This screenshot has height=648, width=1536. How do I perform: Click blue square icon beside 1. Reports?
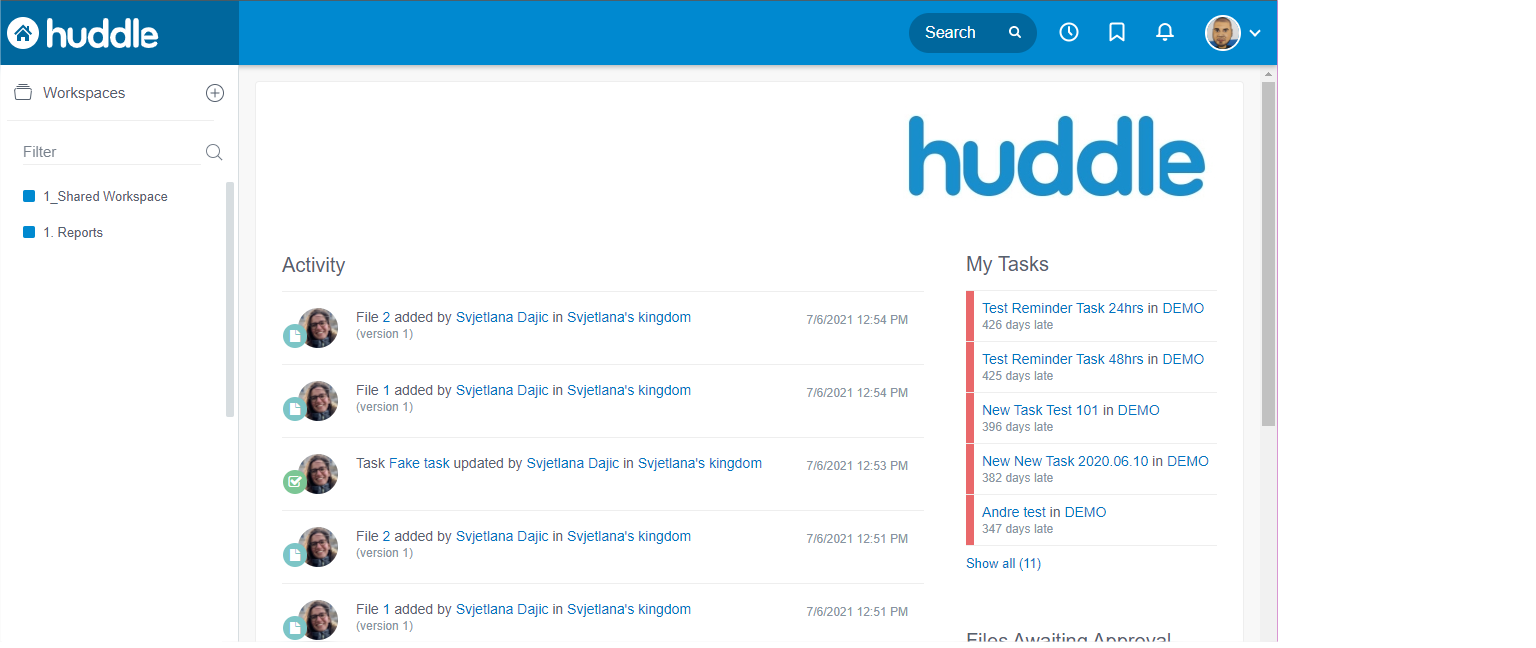[29, 232]
